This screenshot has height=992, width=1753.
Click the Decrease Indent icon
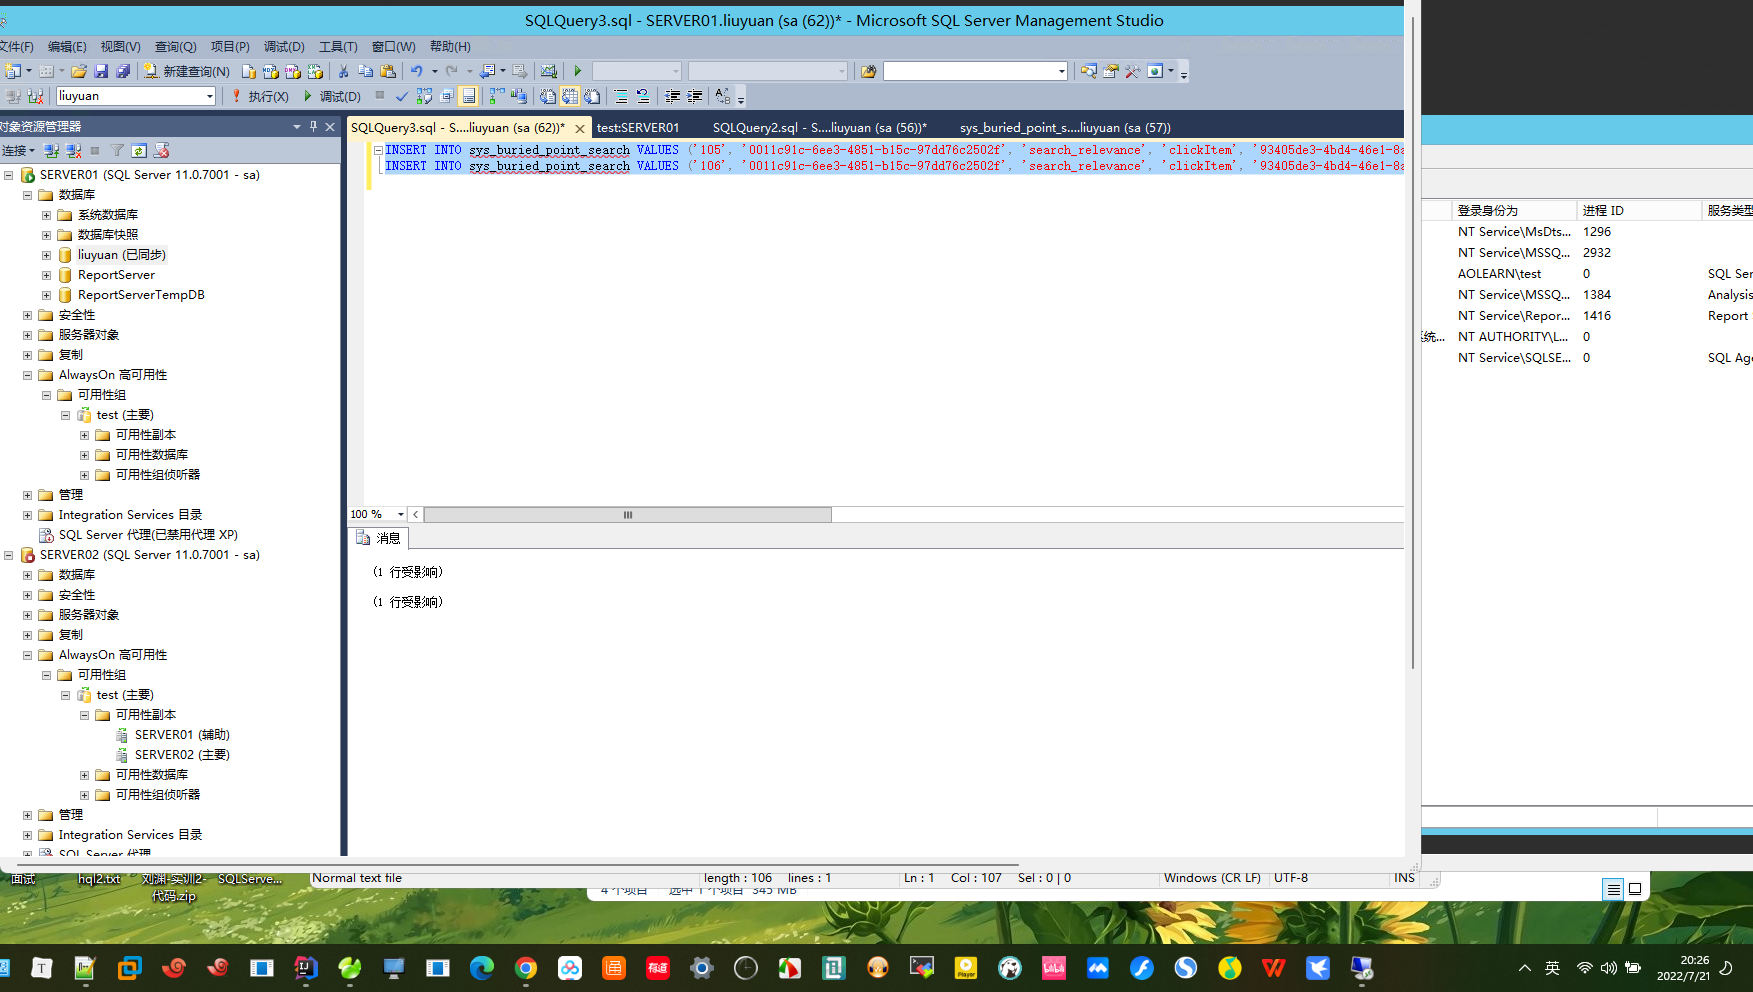coord(672,96)
